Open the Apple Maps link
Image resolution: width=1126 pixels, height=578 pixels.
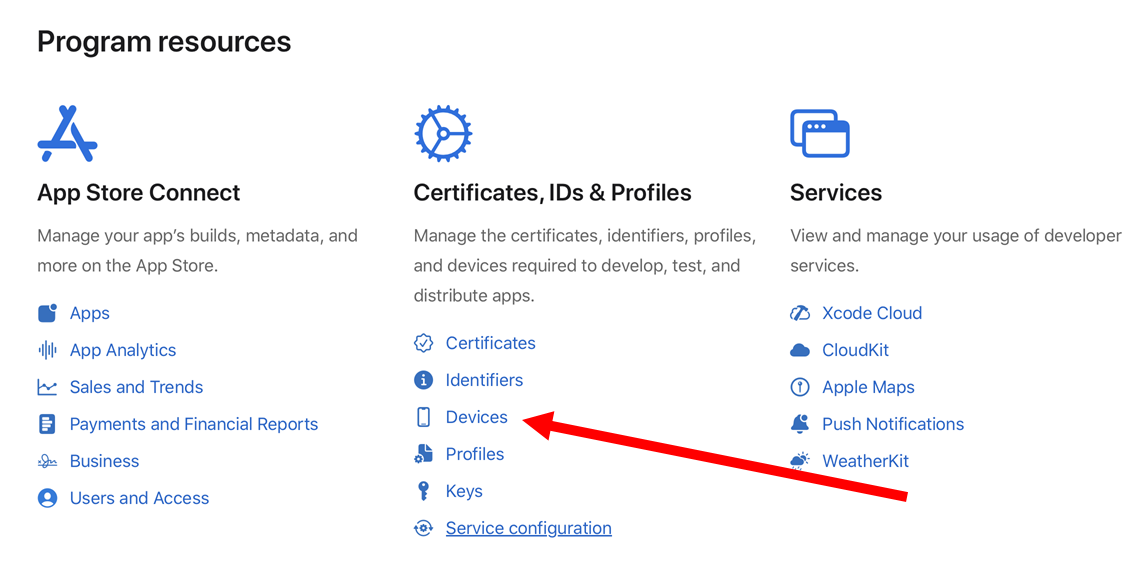(868, 387)
